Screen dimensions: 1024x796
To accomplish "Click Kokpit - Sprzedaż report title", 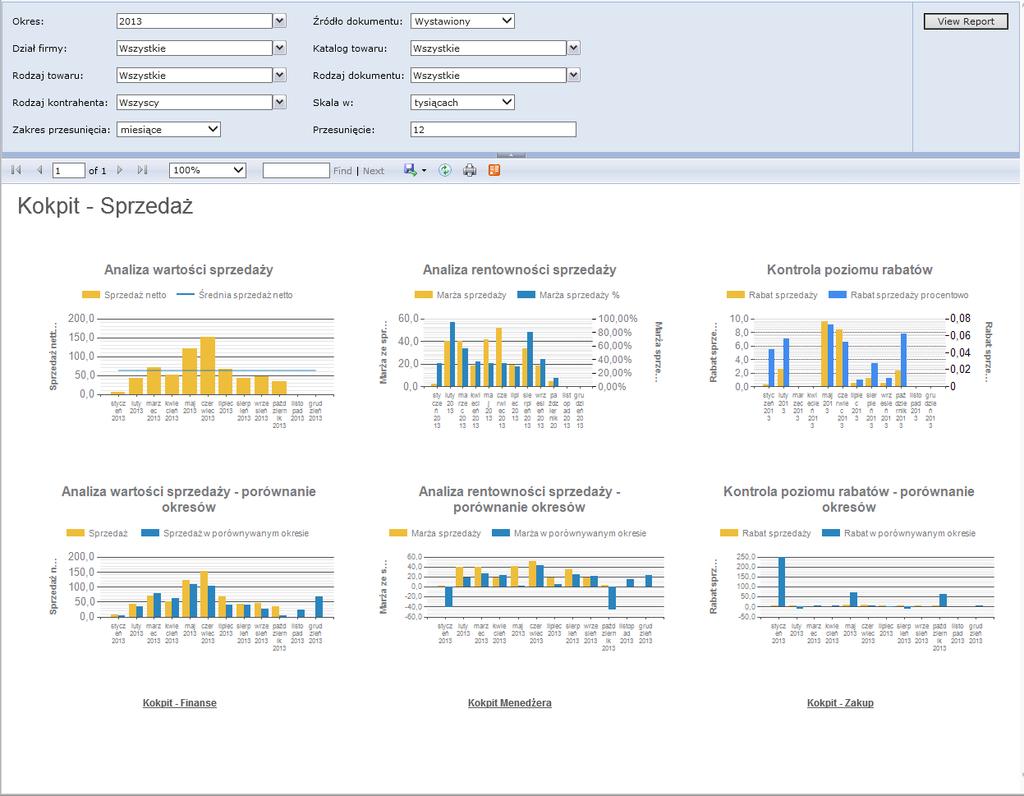I will (105, 206).
